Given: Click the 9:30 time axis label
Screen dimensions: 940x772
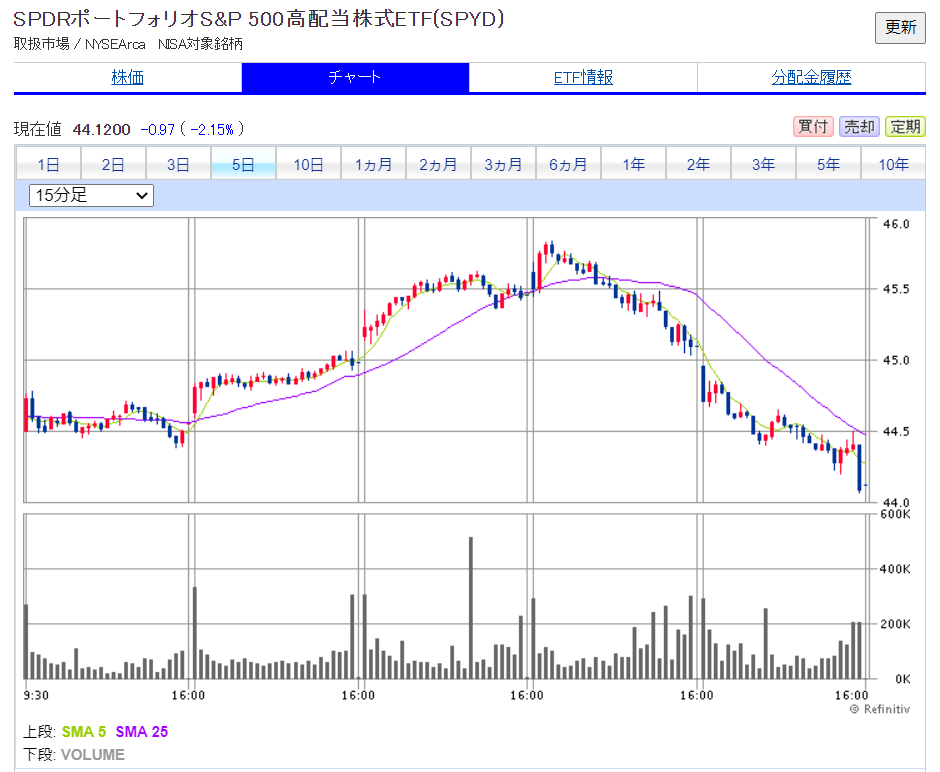Looking at the screenshot, I should (36, 695).
